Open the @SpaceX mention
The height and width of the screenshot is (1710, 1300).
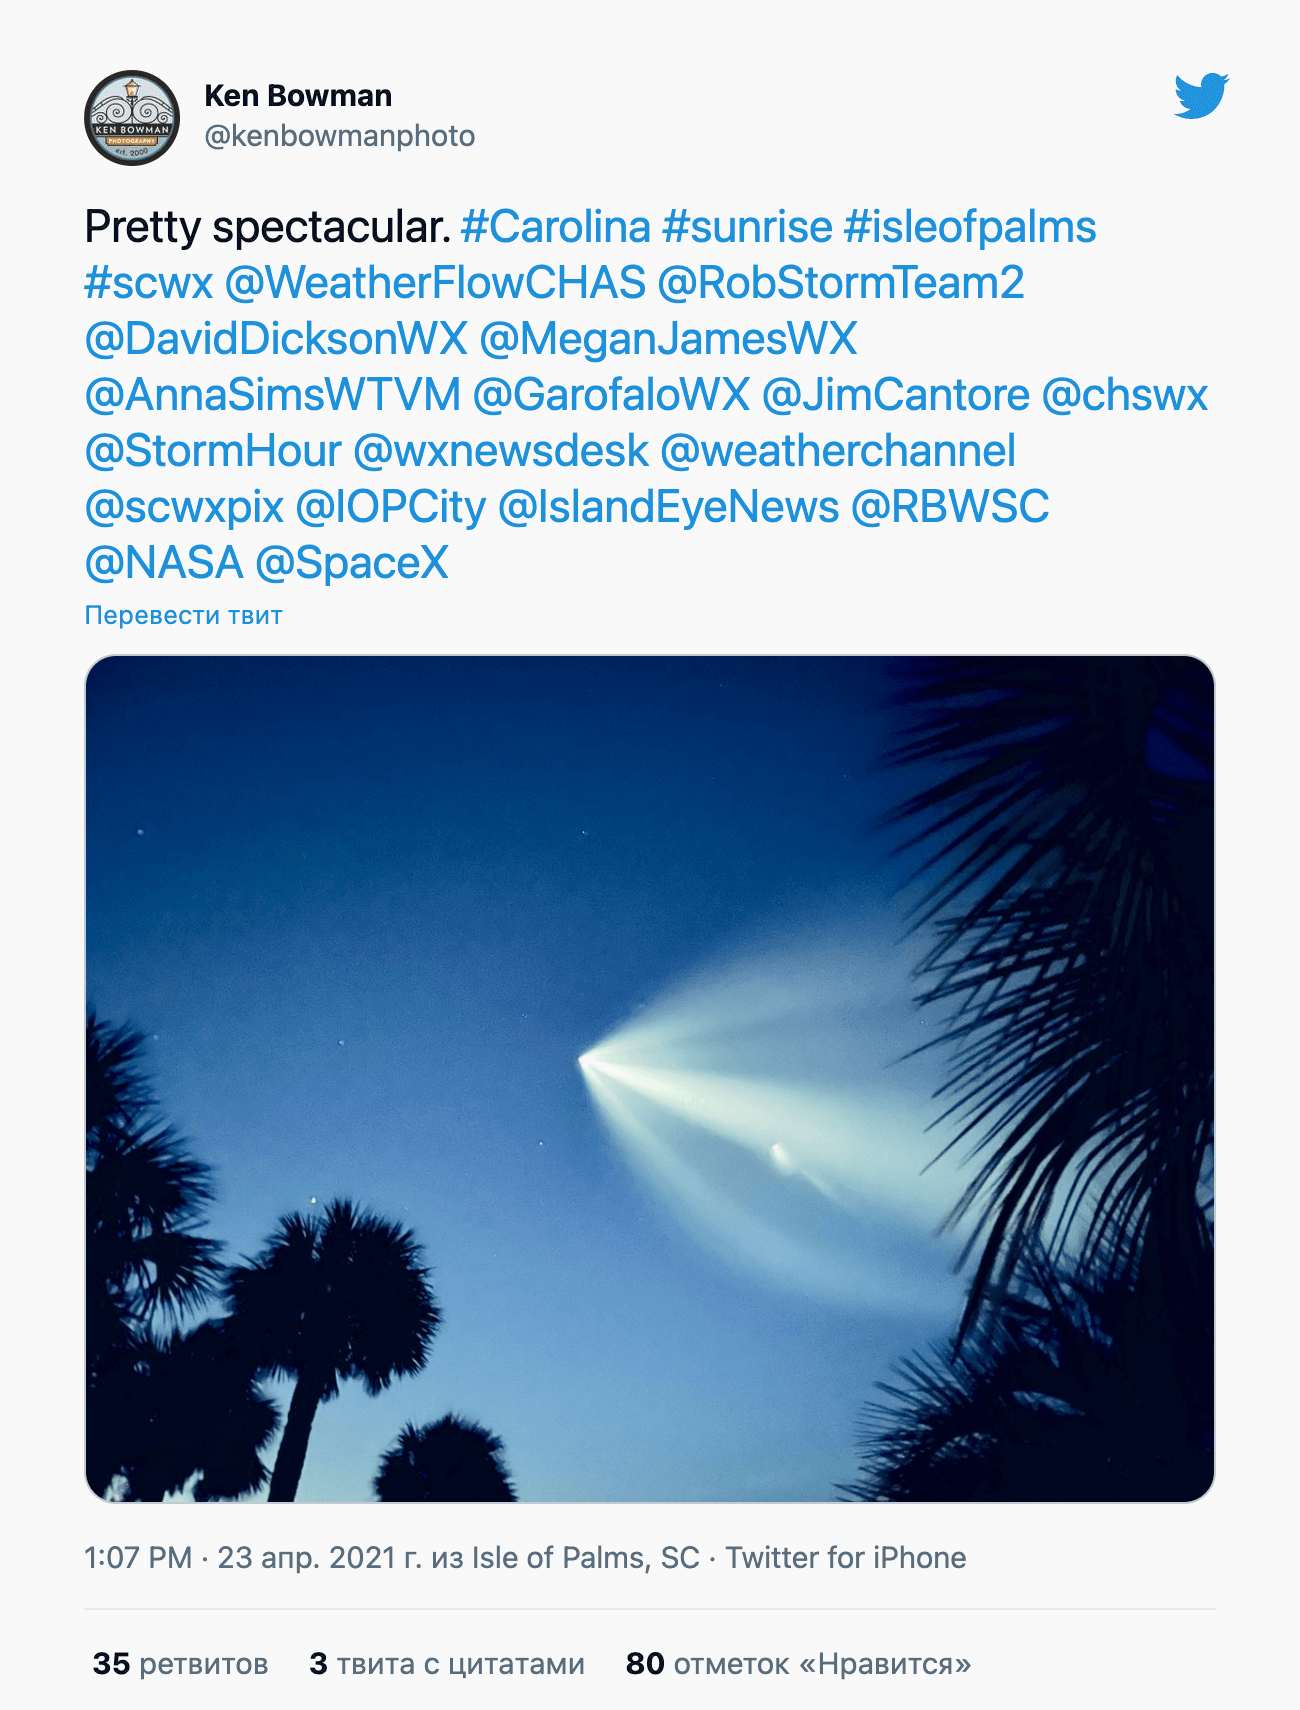point(352,563)
